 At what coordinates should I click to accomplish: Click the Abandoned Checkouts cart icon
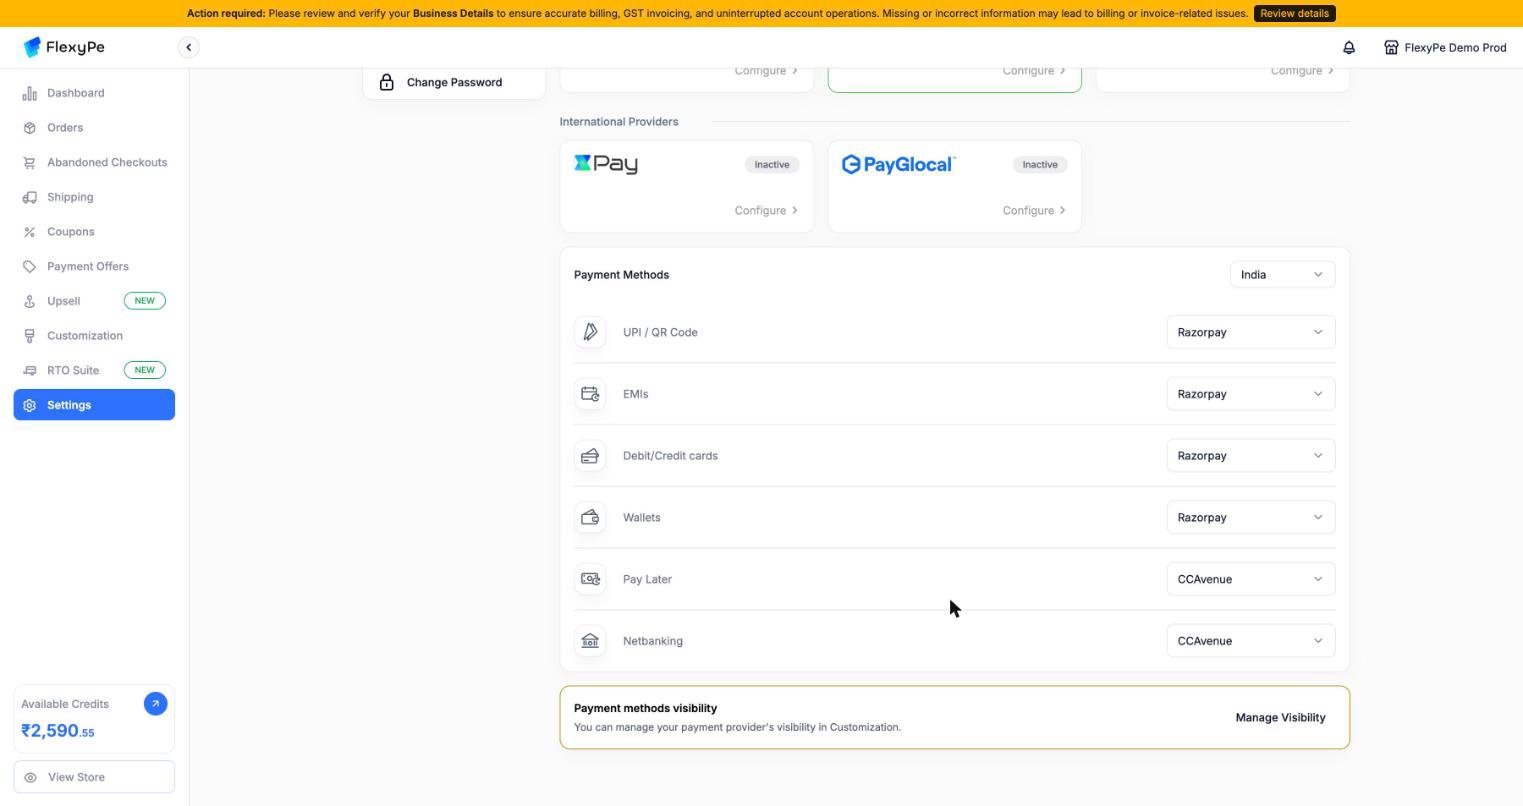[30, 162]
